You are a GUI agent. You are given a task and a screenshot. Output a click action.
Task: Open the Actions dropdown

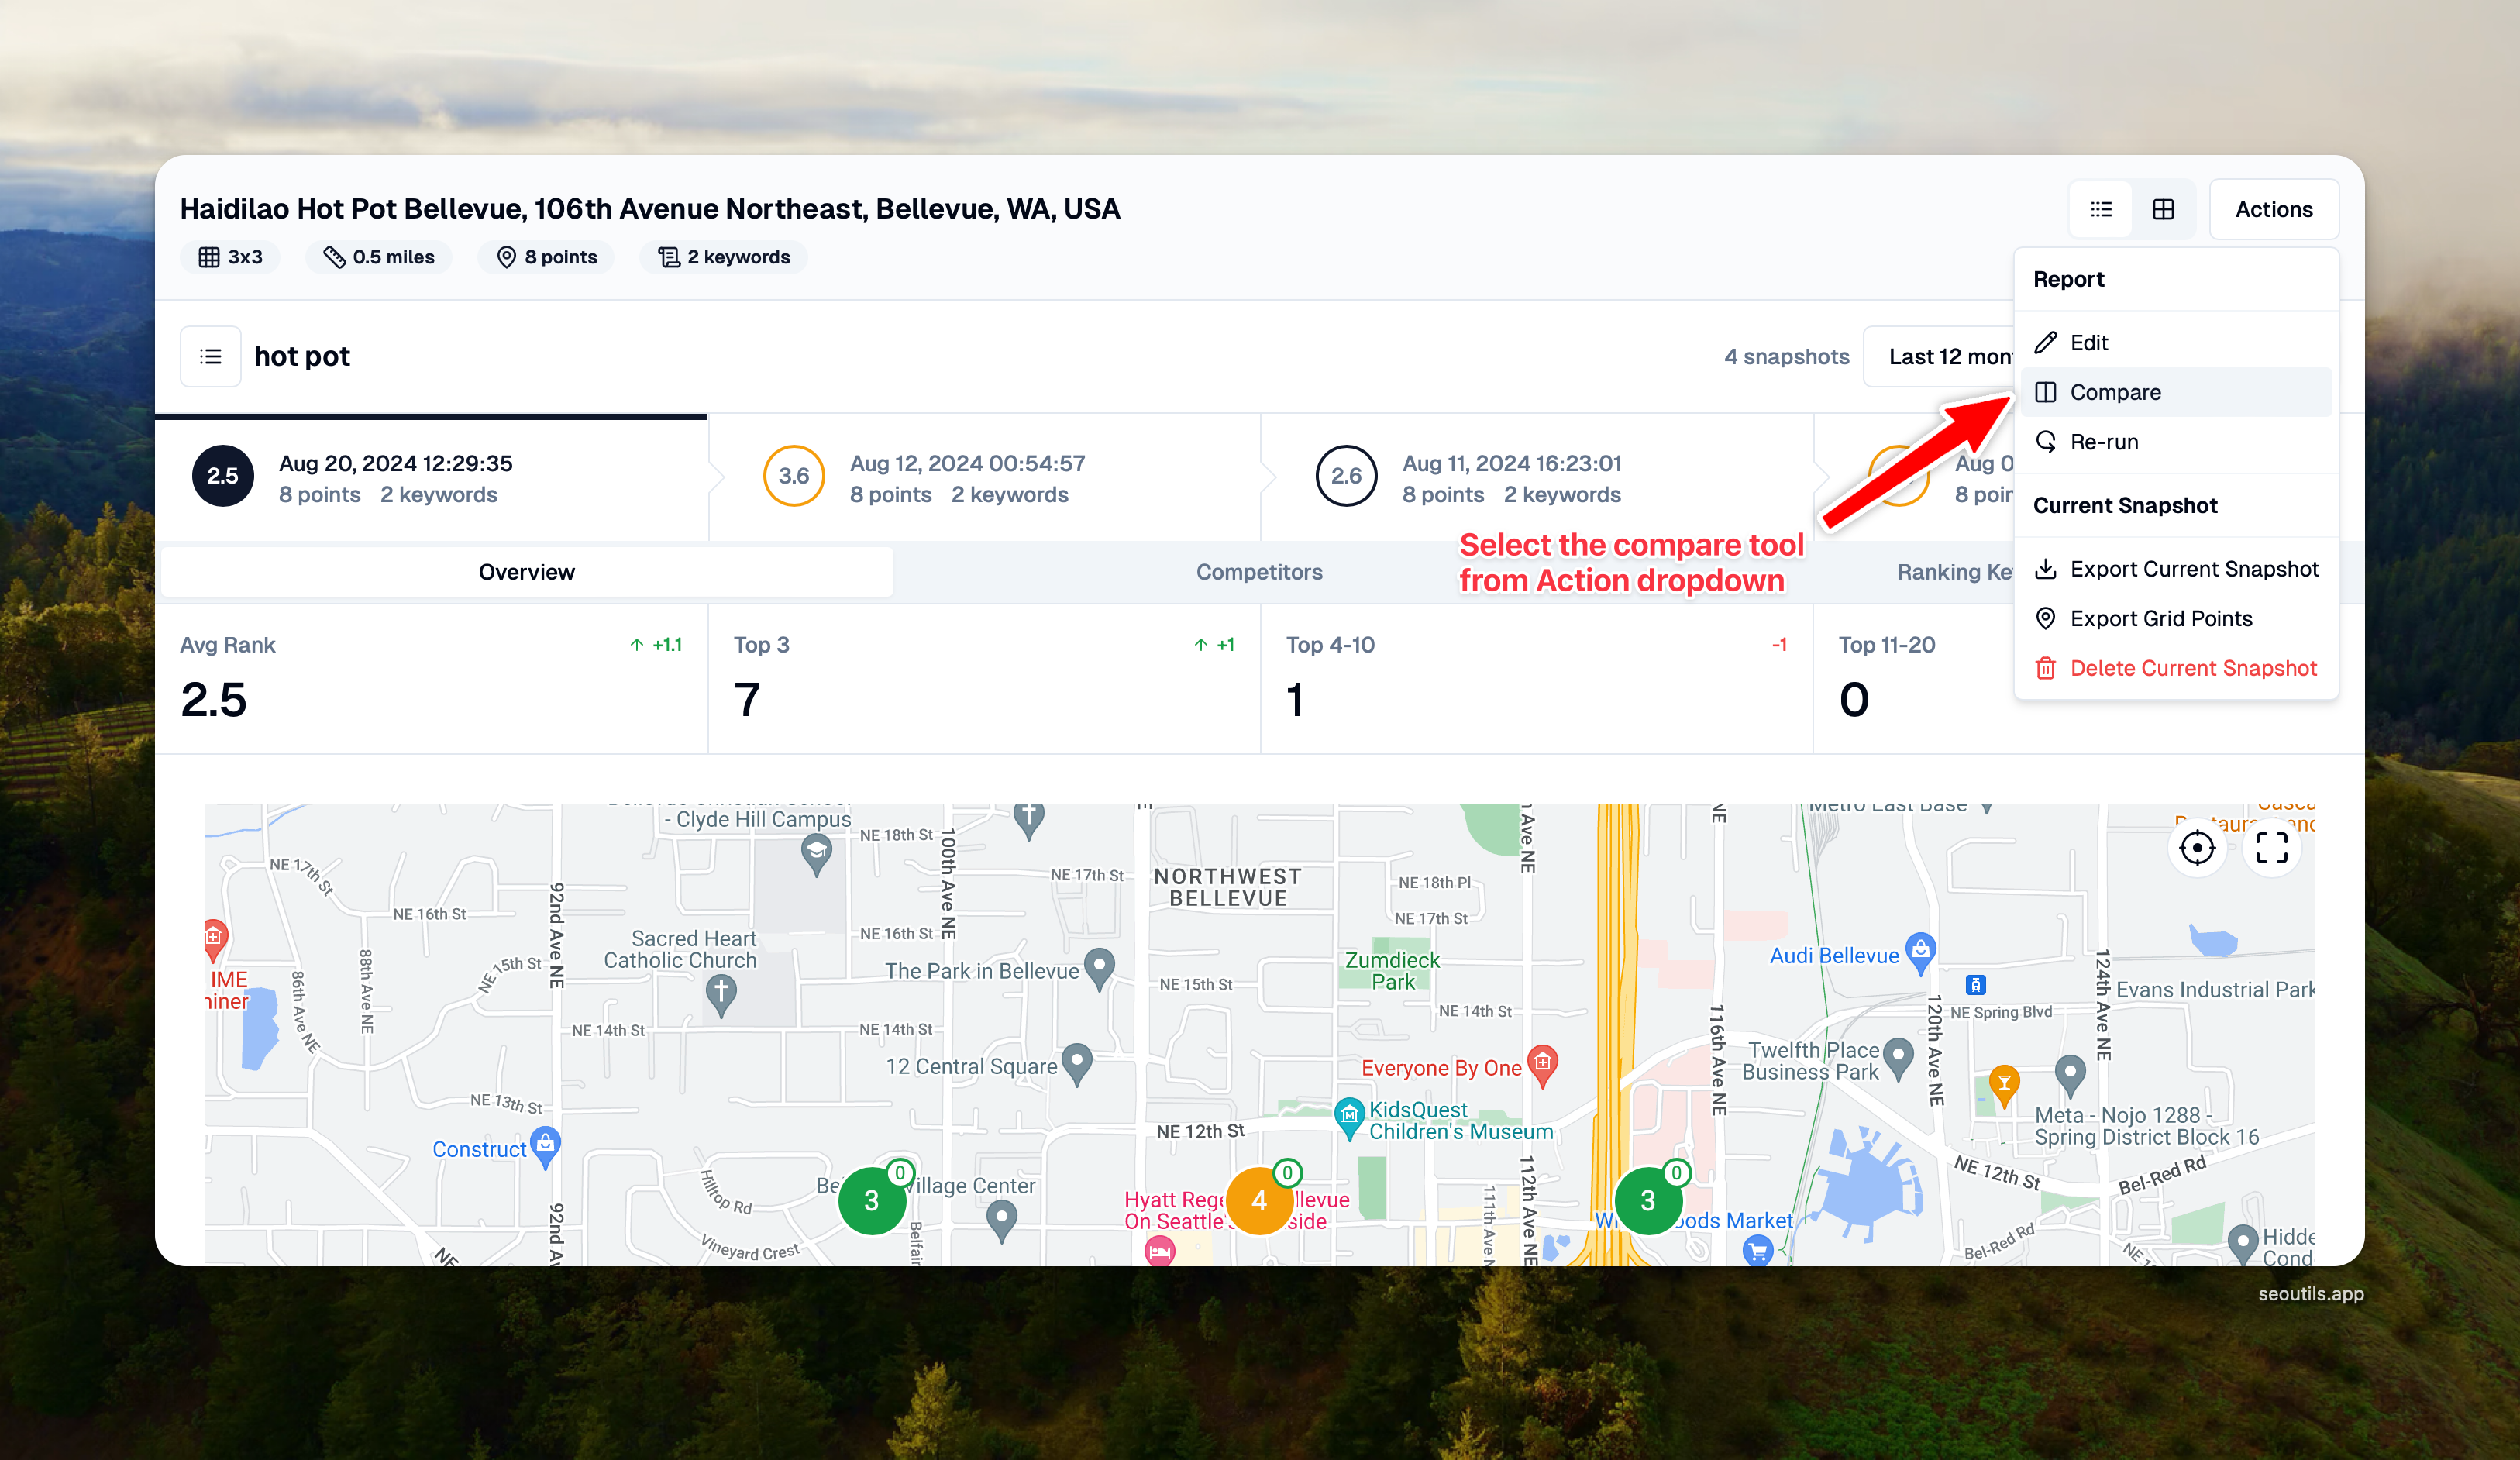(x=2273, y=209)
